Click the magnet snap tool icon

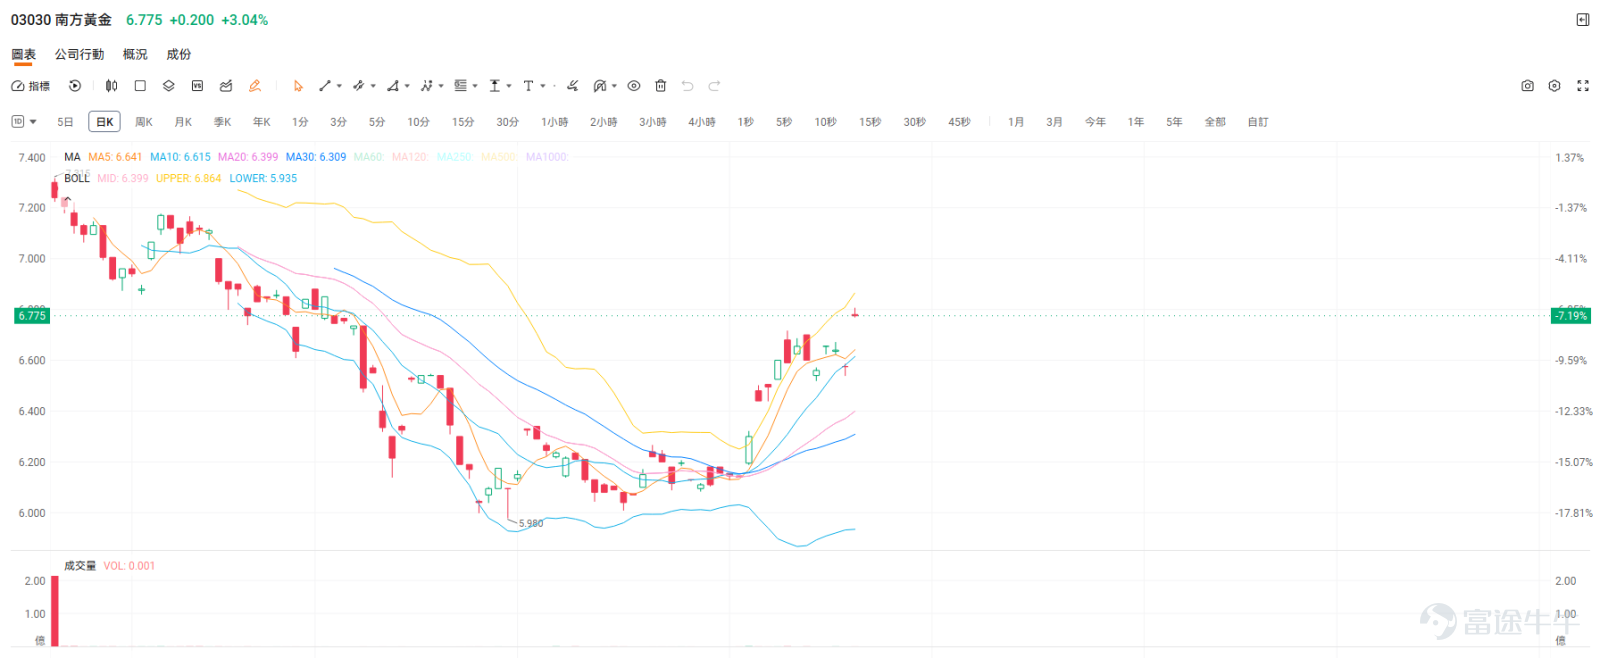(600, 86)
